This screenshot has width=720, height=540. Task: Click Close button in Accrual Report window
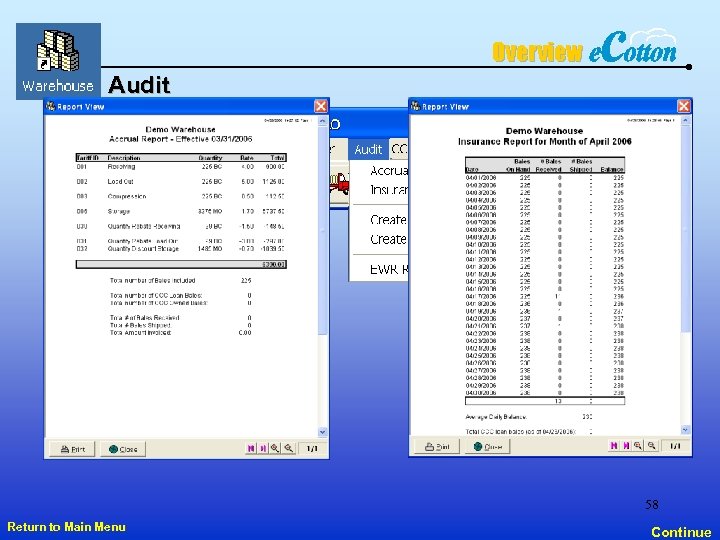123,449
